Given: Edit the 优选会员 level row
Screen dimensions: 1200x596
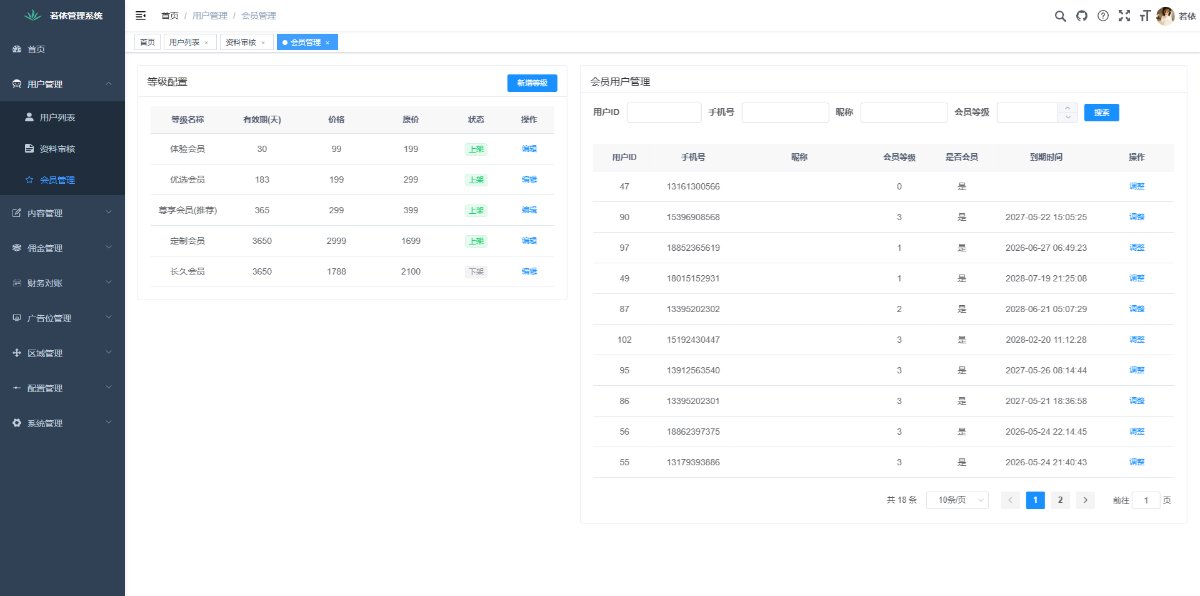Looking at the screenshot, I should [x=529, y=180].
